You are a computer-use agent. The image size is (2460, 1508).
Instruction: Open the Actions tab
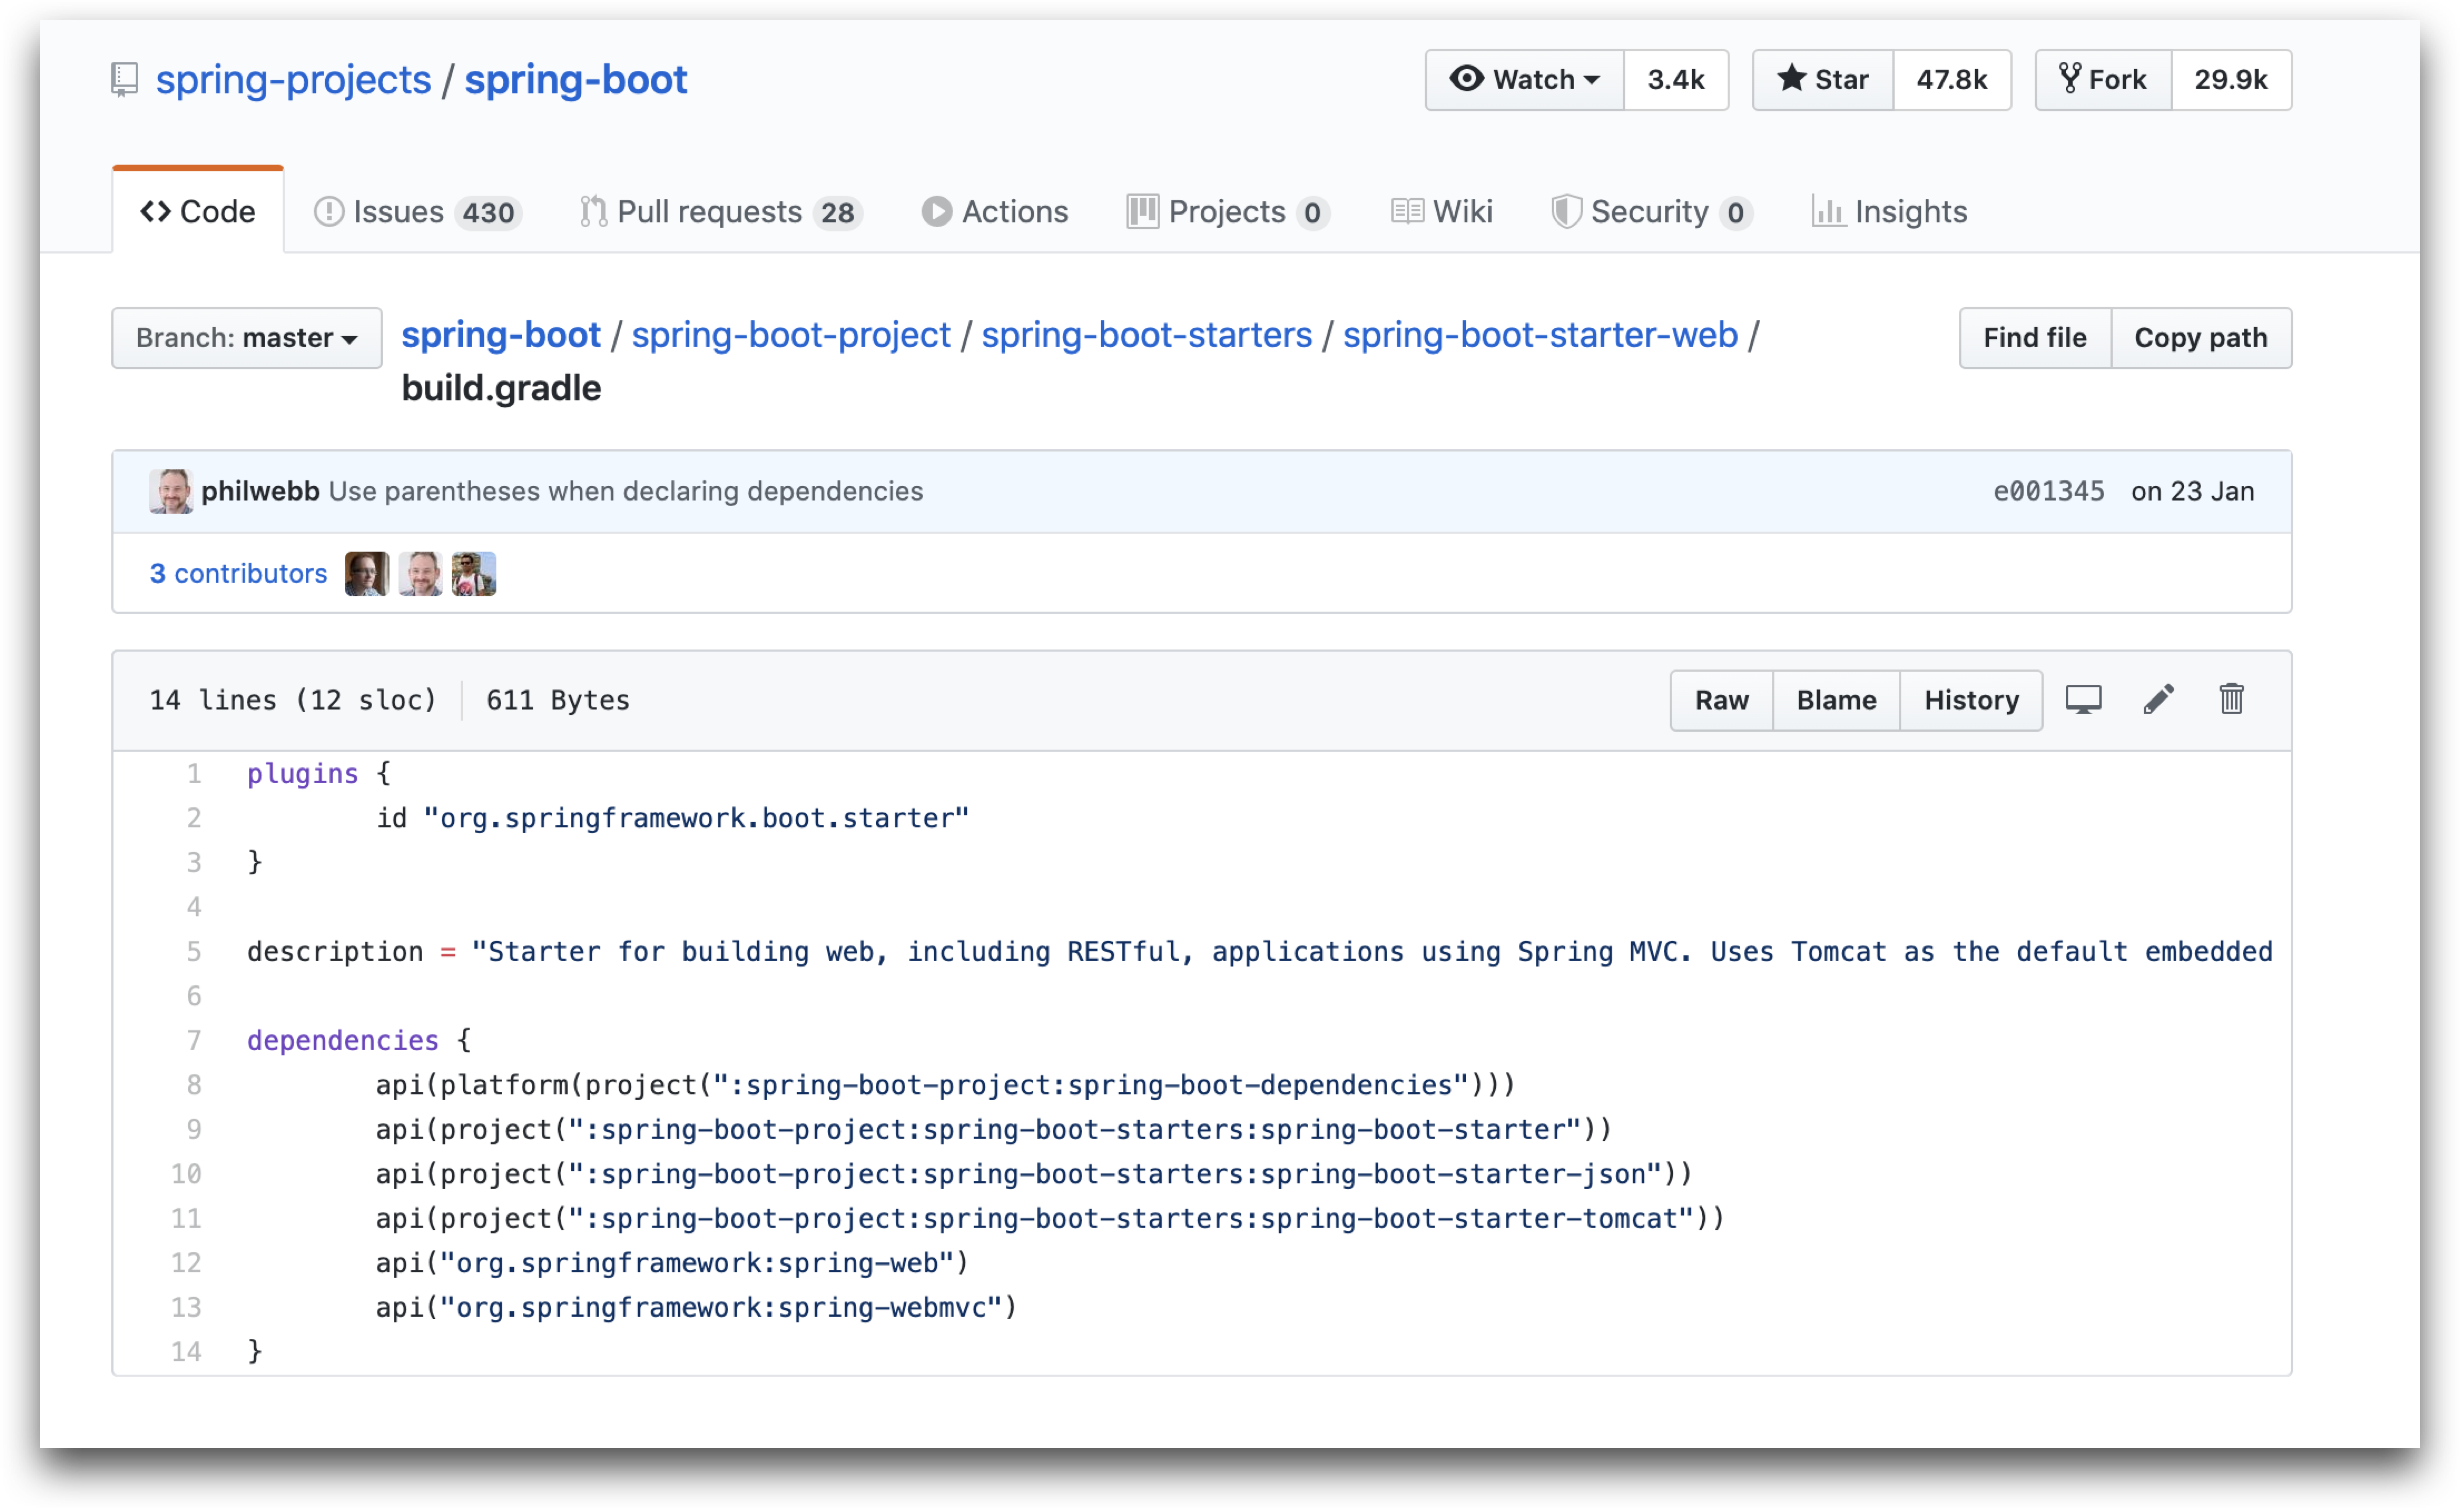tap(995, 211)
